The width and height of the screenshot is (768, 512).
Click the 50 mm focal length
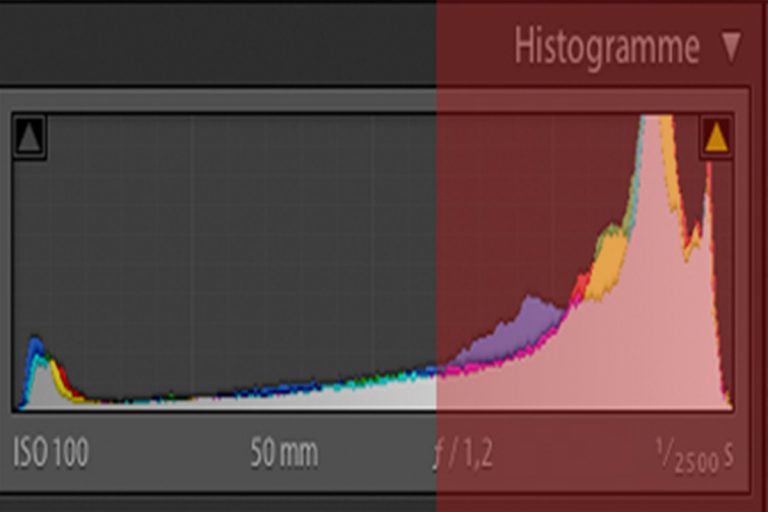(x=284, y=452)
